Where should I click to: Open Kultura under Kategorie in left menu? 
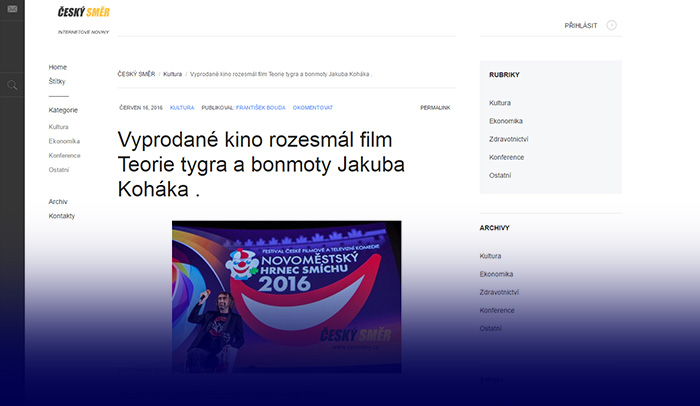point(58,127)
